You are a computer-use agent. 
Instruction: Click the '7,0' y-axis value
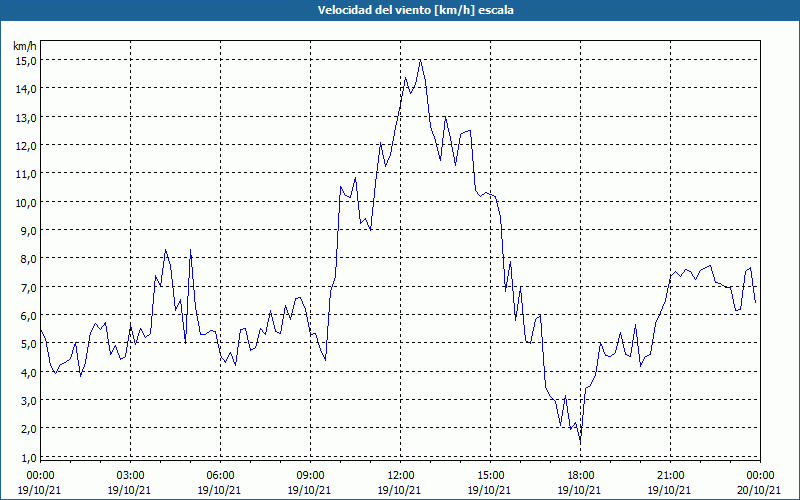(x=29, y=287)
